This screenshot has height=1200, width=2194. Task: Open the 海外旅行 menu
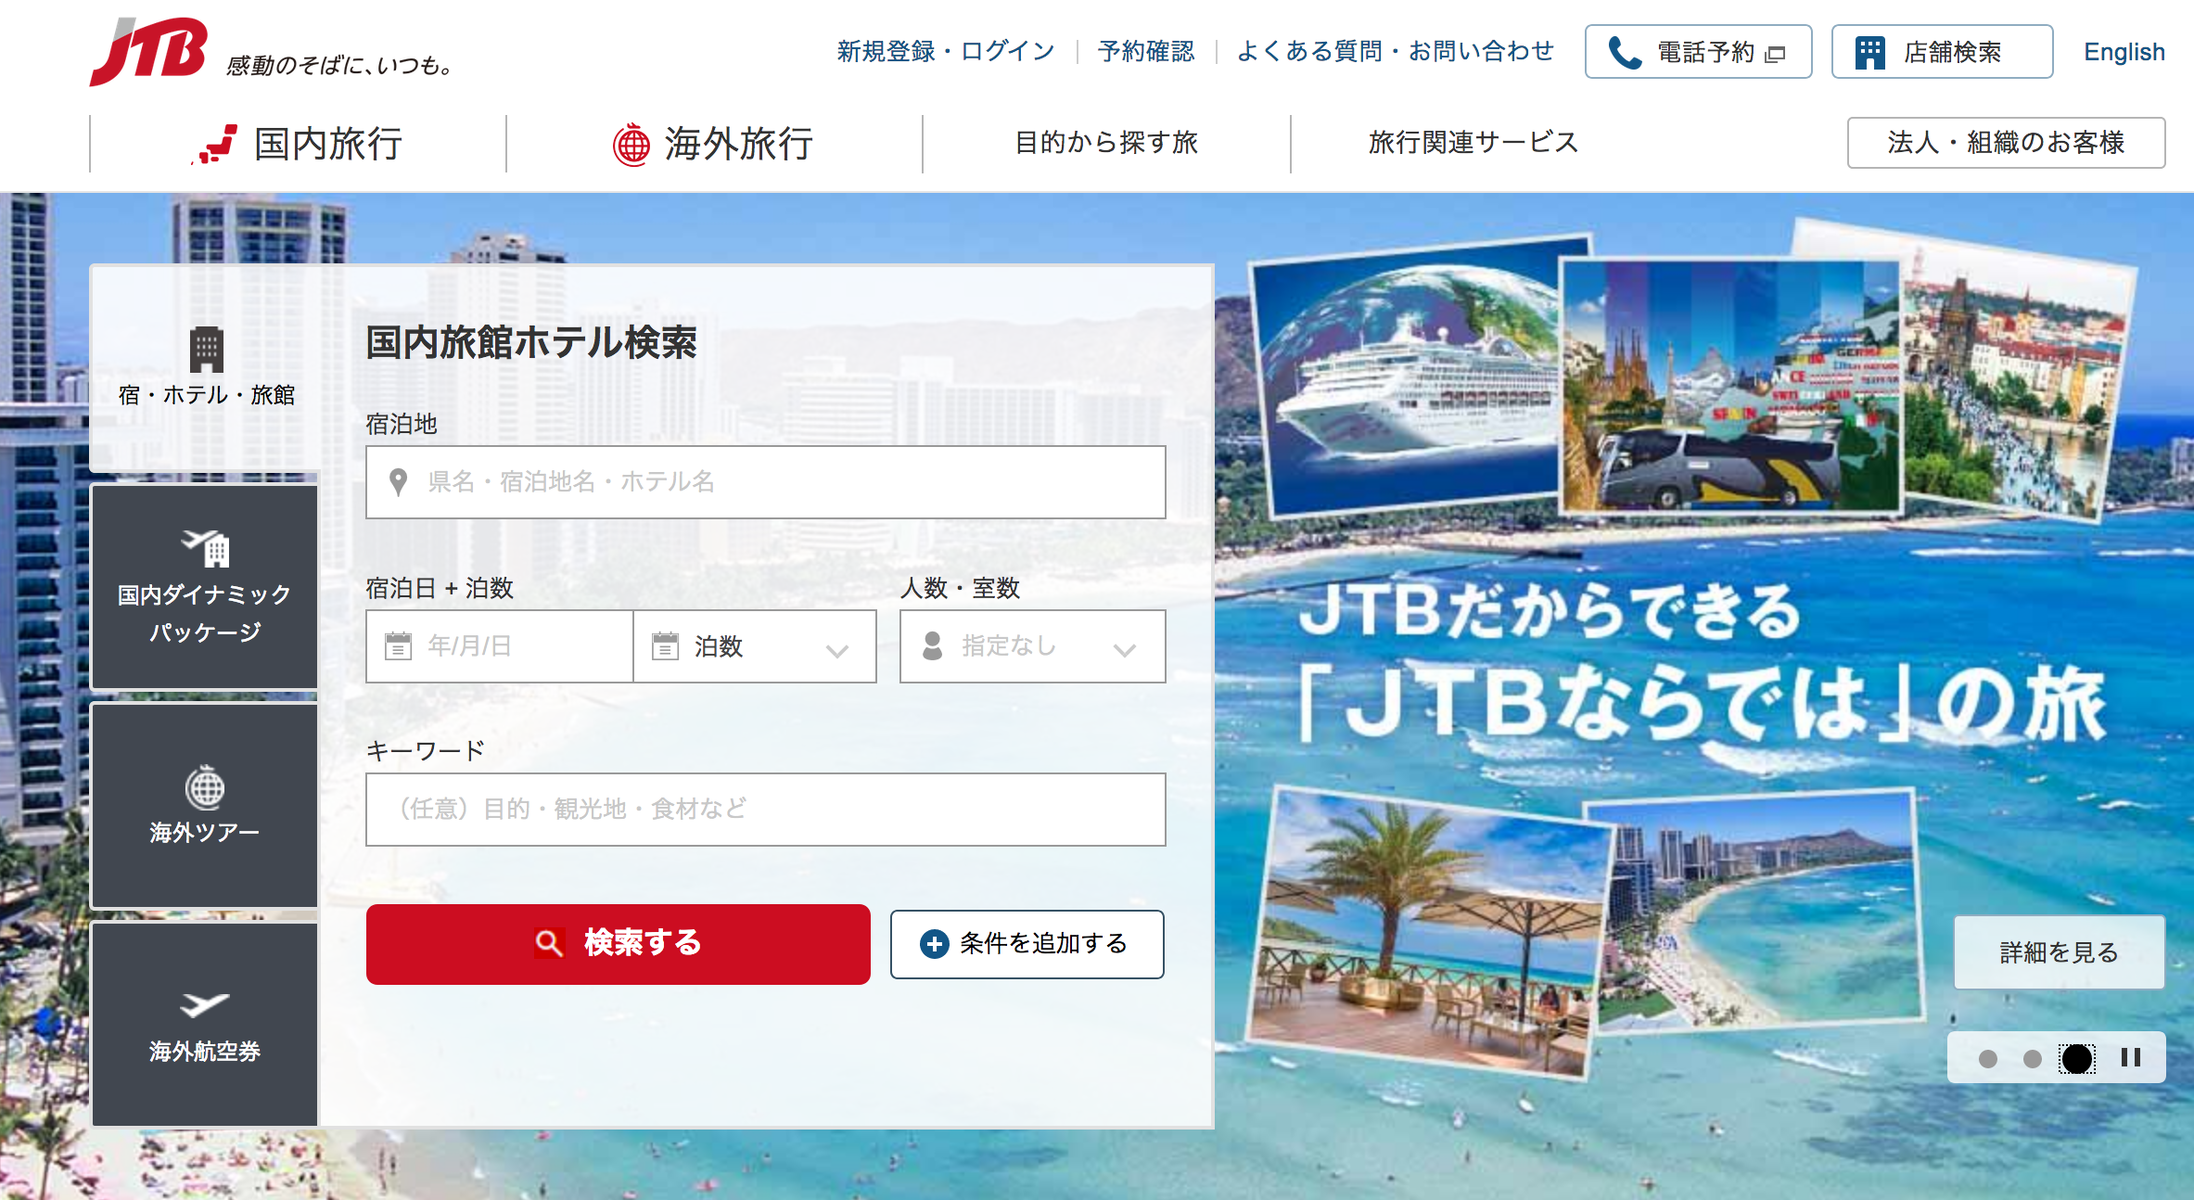(714, 144)
